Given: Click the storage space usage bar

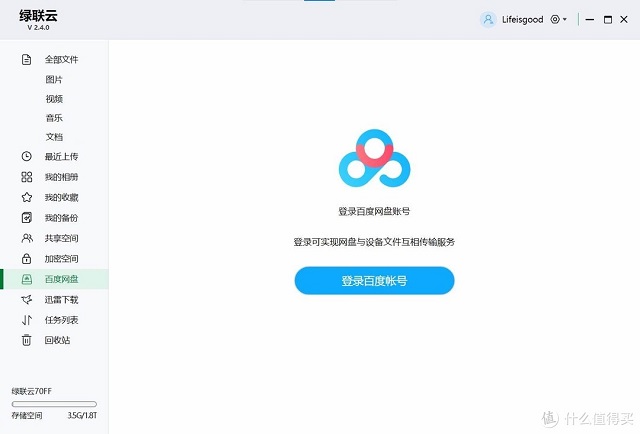Looking at the screenshot, I should tap(54, 404).
